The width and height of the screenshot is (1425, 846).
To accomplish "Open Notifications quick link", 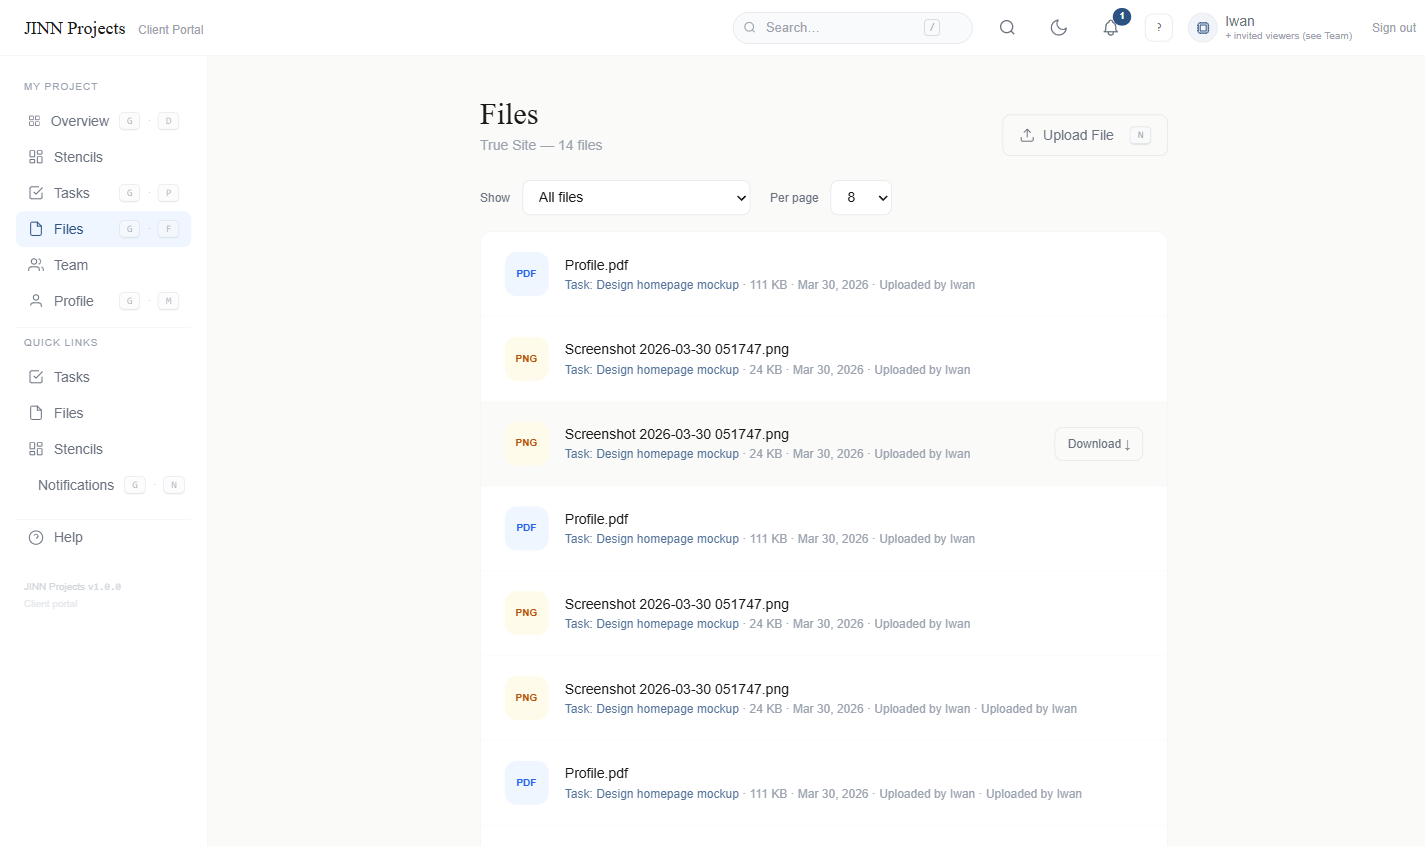I will click(103, 485).
